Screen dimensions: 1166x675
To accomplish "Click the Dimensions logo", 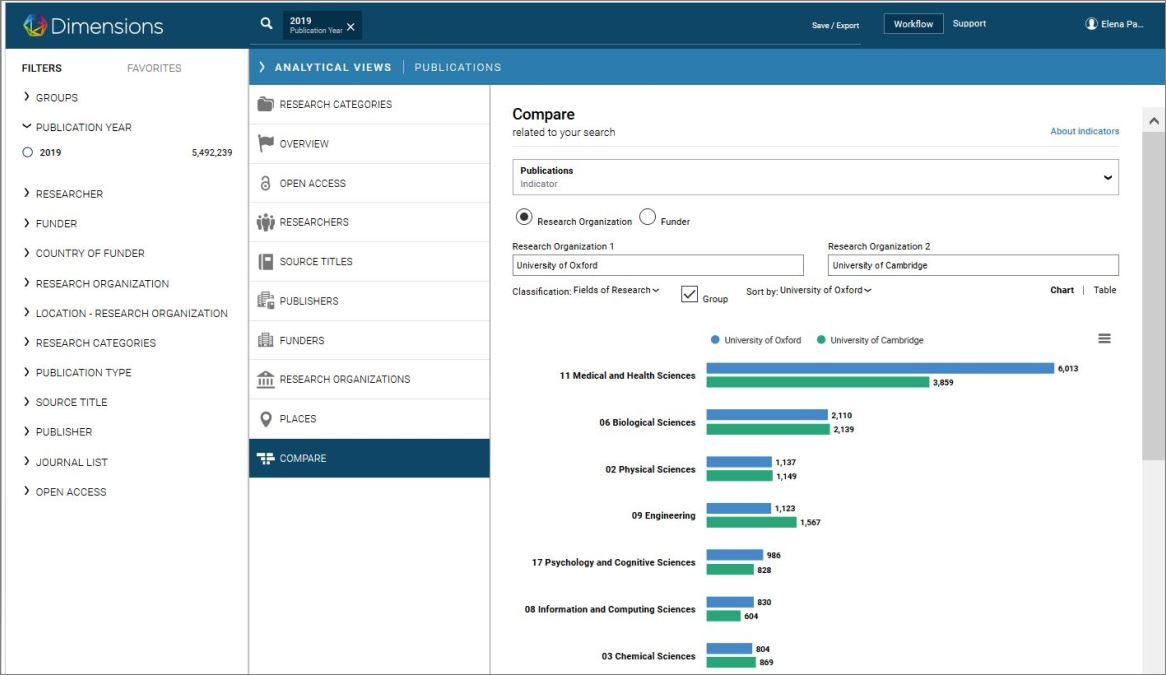I will pyautogui.click(x=93, y=26).
